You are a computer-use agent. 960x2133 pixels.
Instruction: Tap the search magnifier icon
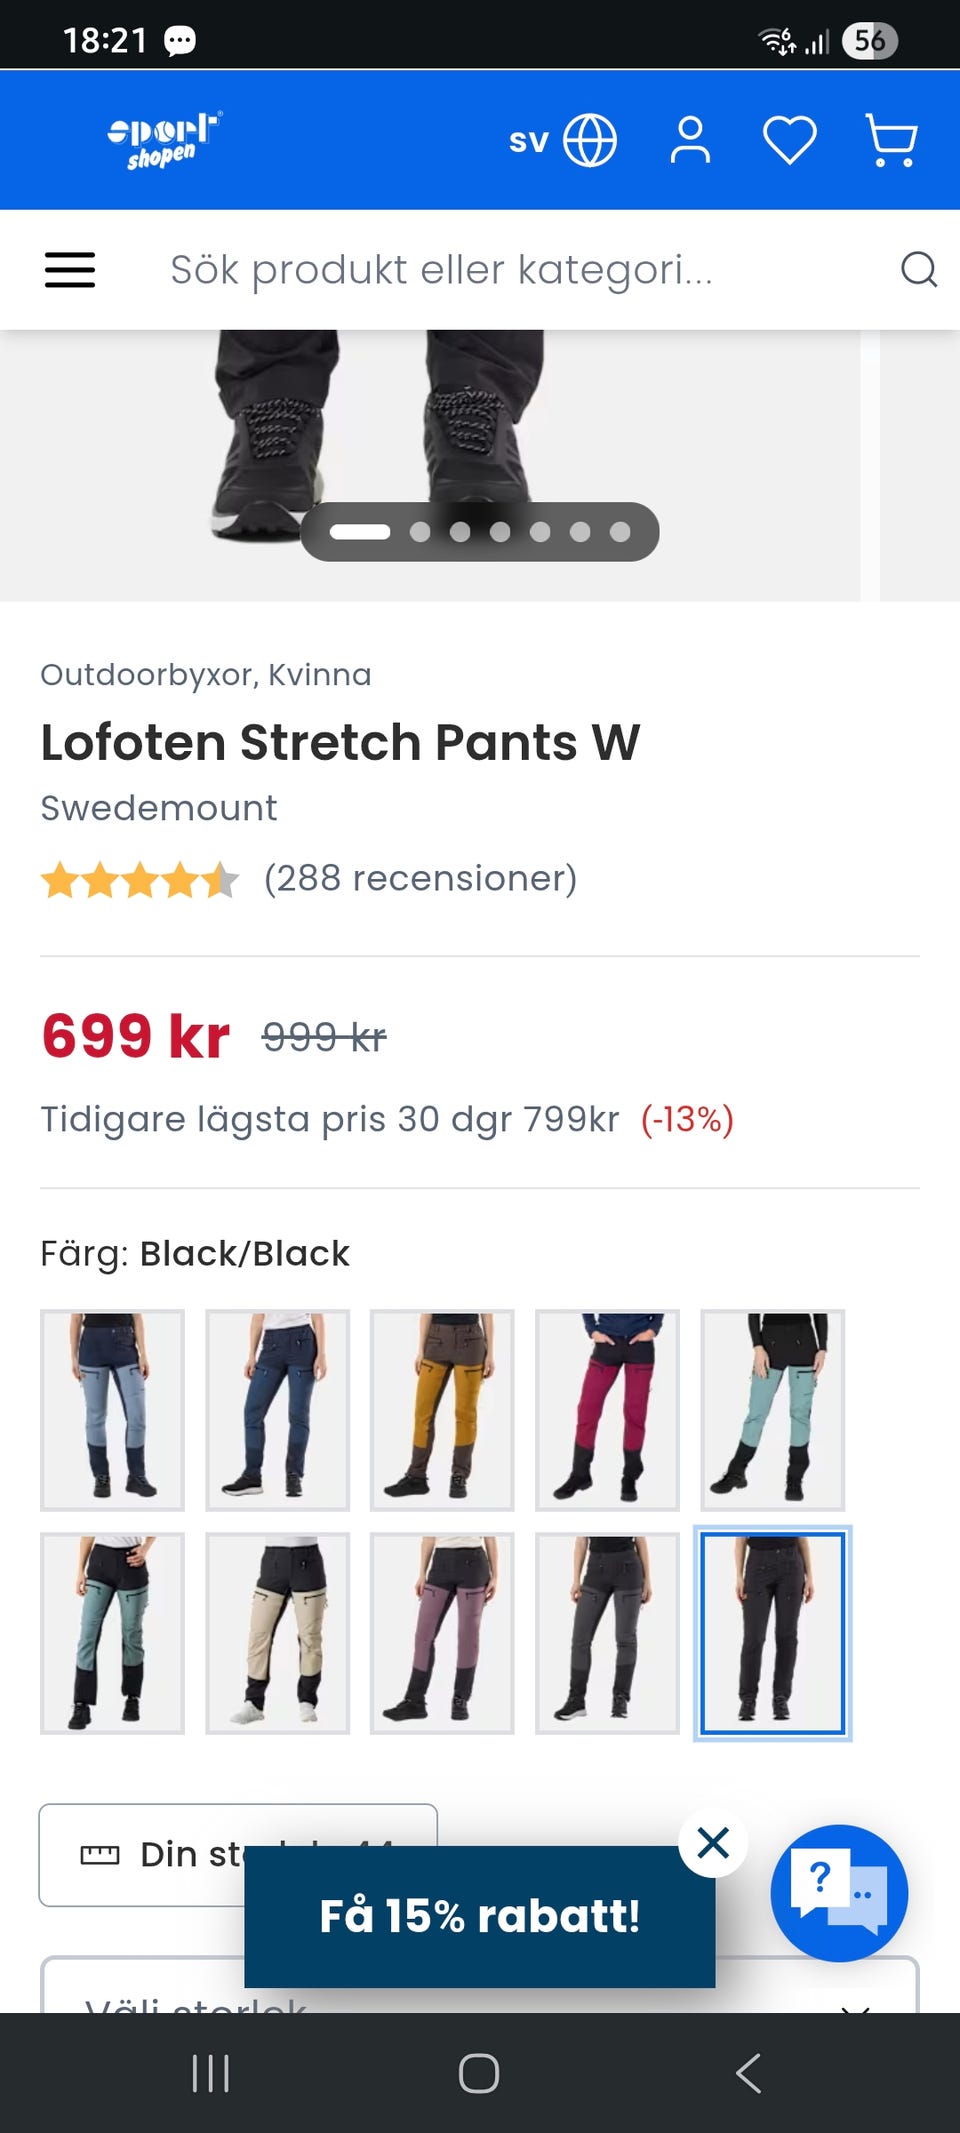[918, 270]
